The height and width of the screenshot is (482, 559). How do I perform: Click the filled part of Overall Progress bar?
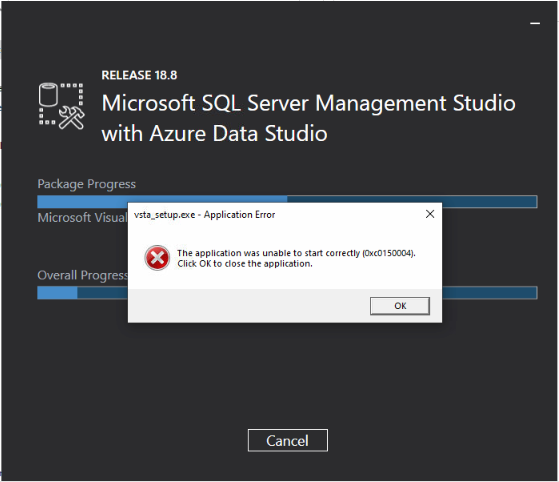(x=57, y=293)
